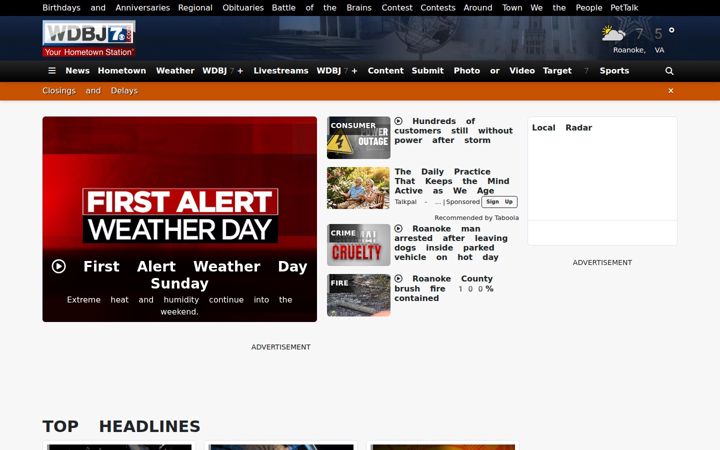Click the search magnifier icon
The width and height of the screenshot is (720, 450).
[x=669, y=71]
